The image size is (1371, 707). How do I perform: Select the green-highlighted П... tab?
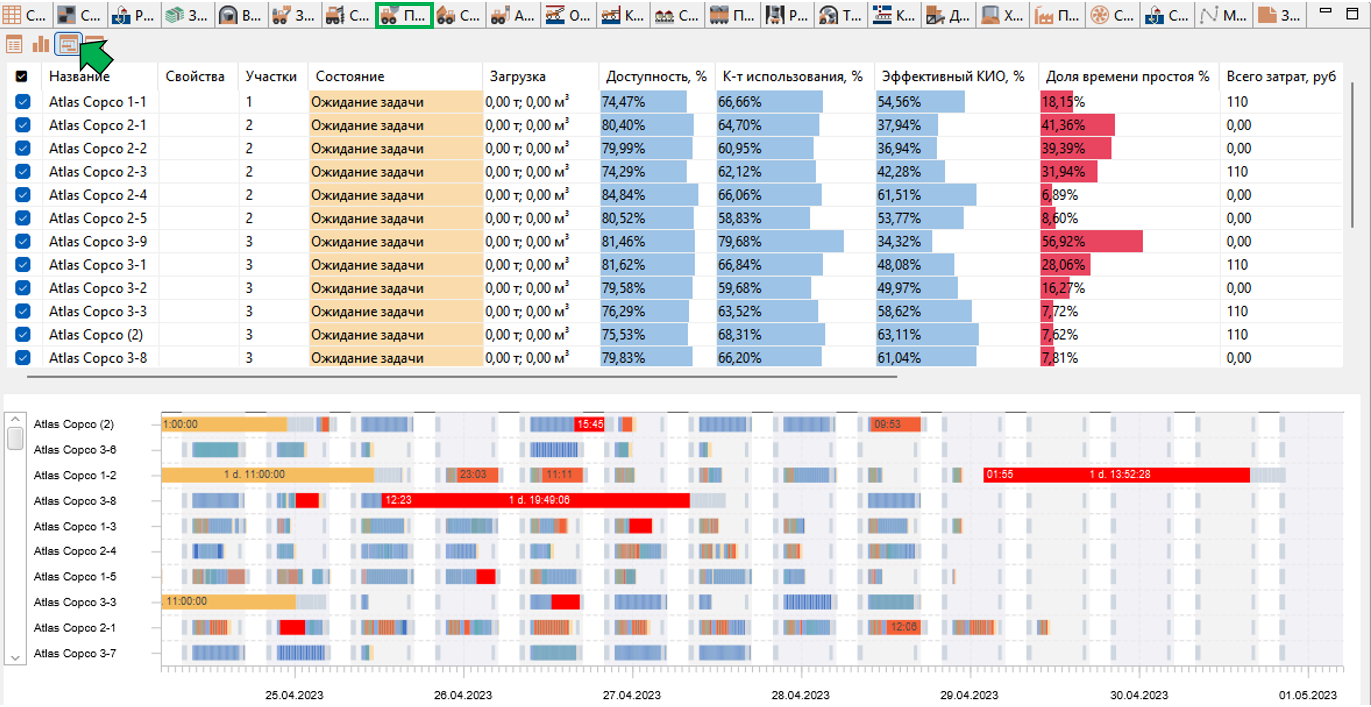pos(404,15)
